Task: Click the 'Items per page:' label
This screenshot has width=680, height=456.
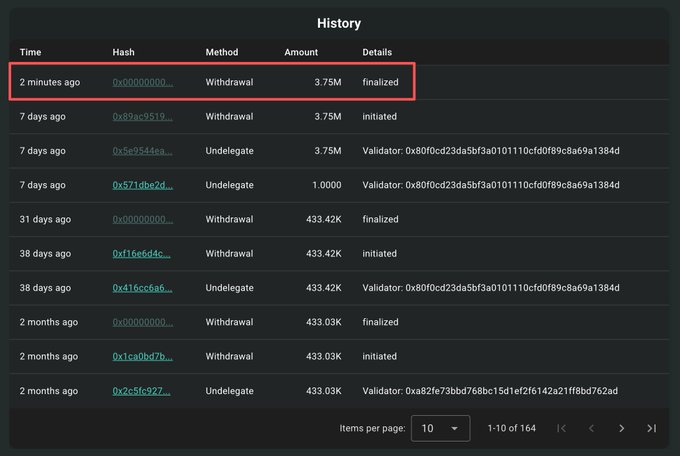Action: click(372, 428)
